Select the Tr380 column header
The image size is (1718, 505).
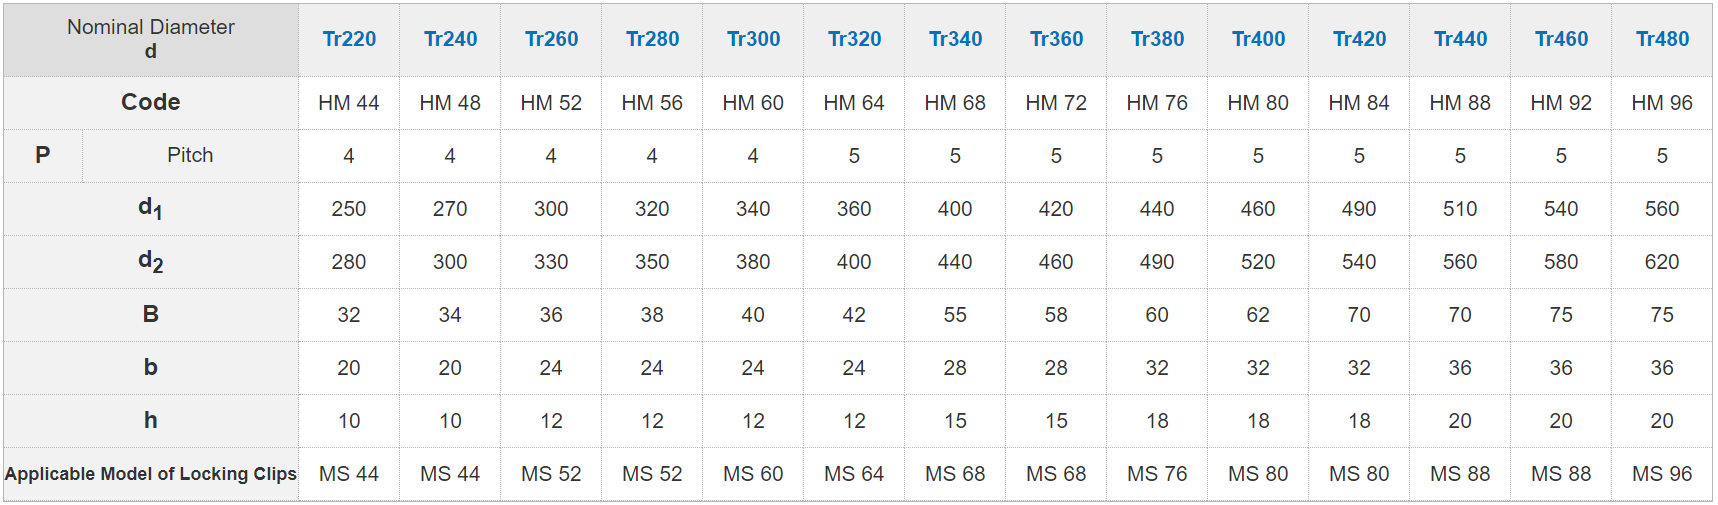(1157, 39)
